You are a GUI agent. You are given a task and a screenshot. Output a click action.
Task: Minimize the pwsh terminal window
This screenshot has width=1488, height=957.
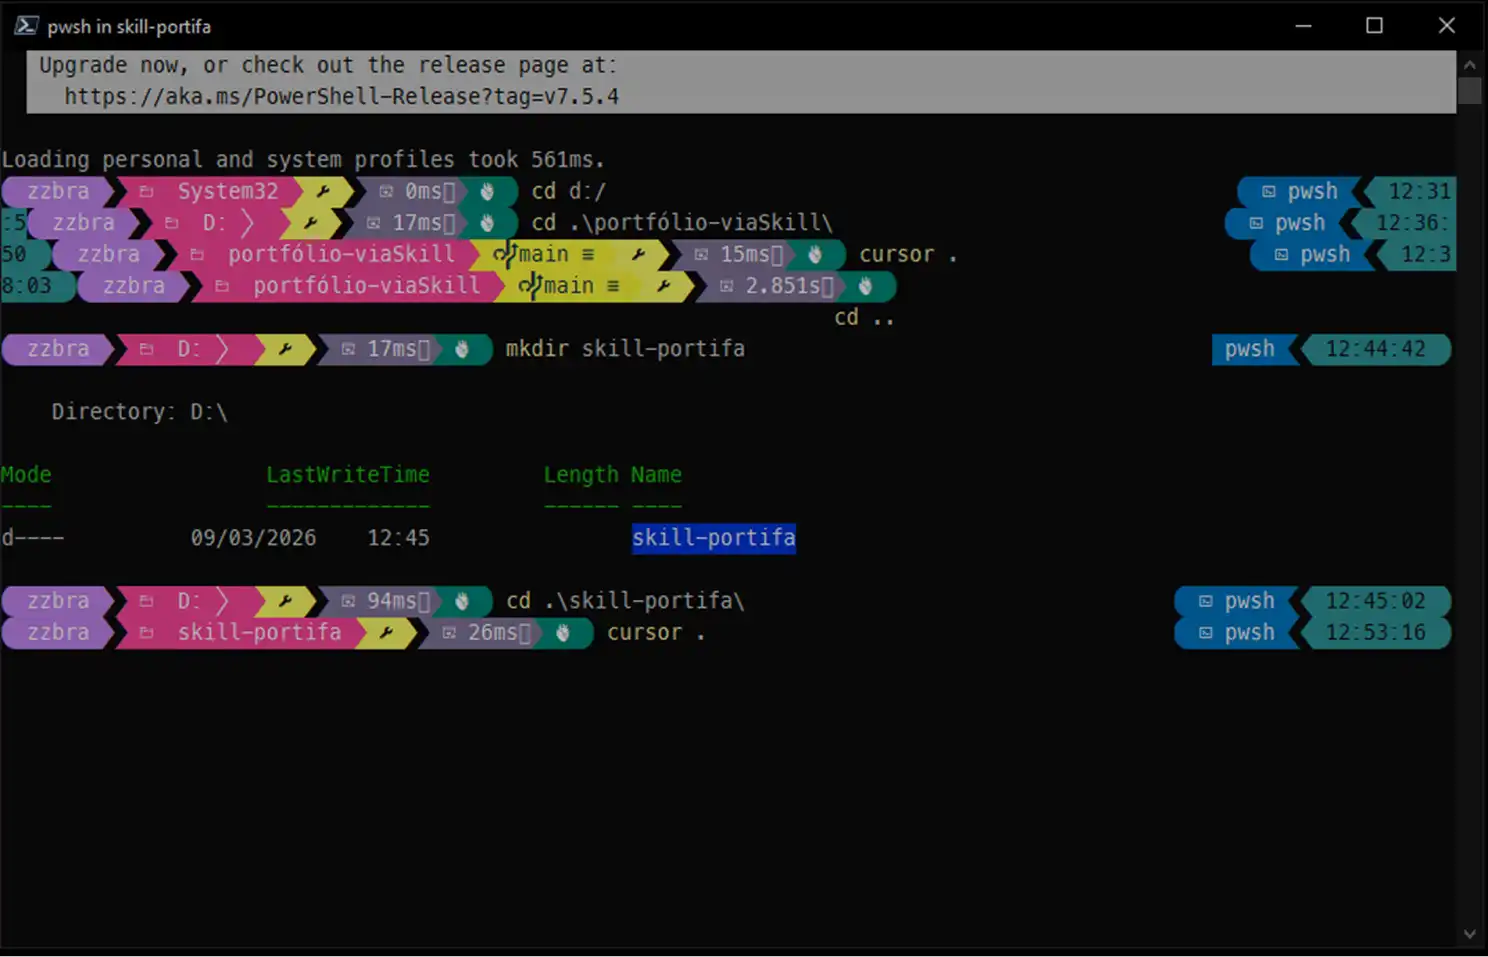click(1303, 26)
